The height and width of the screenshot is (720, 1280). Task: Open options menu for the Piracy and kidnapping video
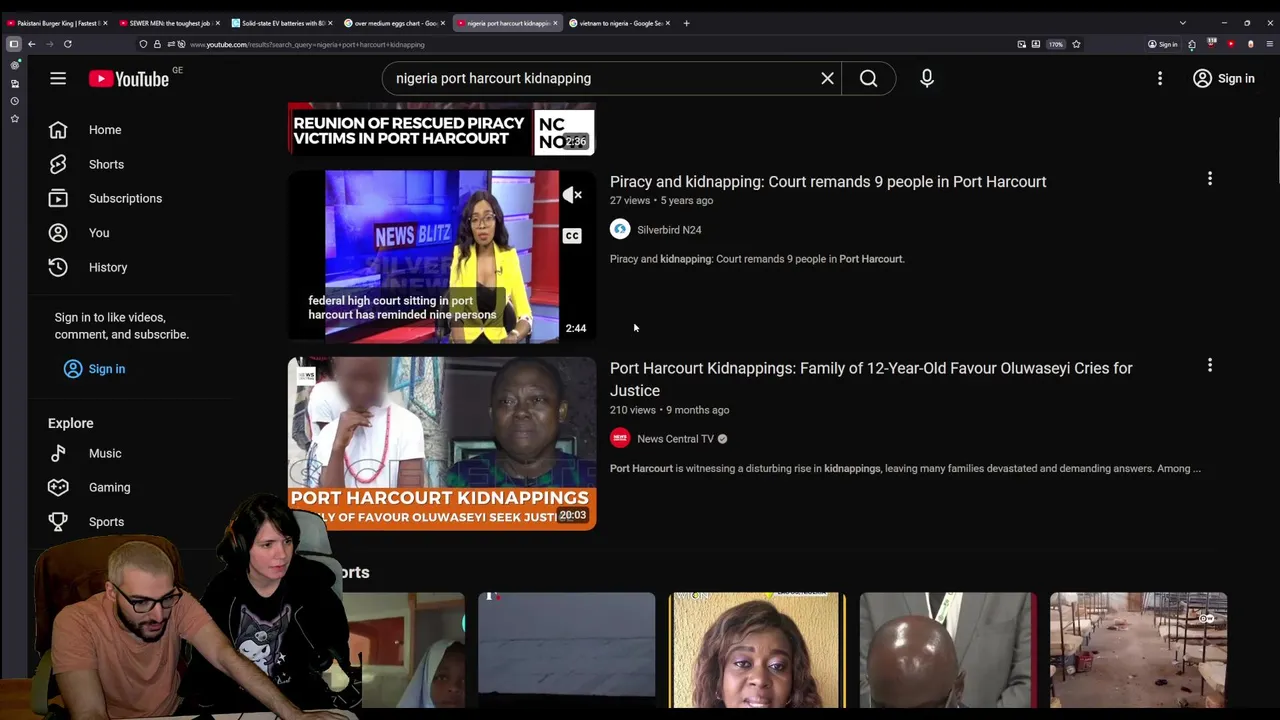click(x=1210, y=179)
